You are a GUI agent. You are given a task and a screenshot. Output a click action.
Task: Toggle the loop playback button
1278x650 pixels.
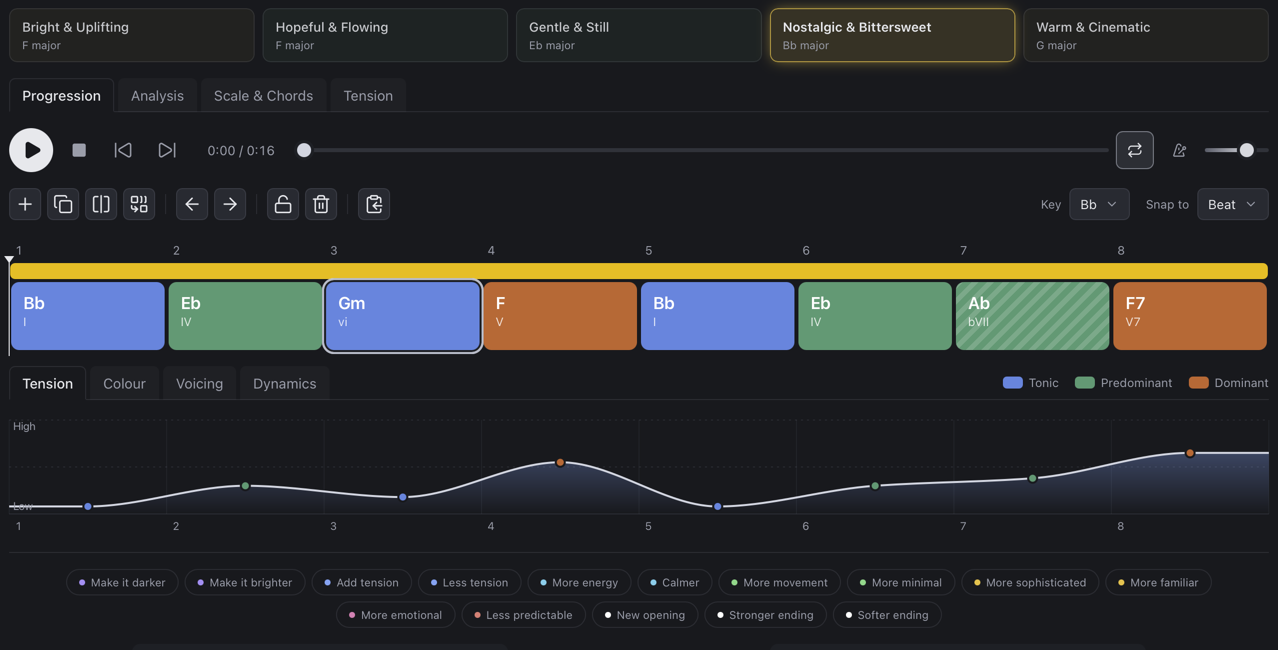(x=1134, y=150)
